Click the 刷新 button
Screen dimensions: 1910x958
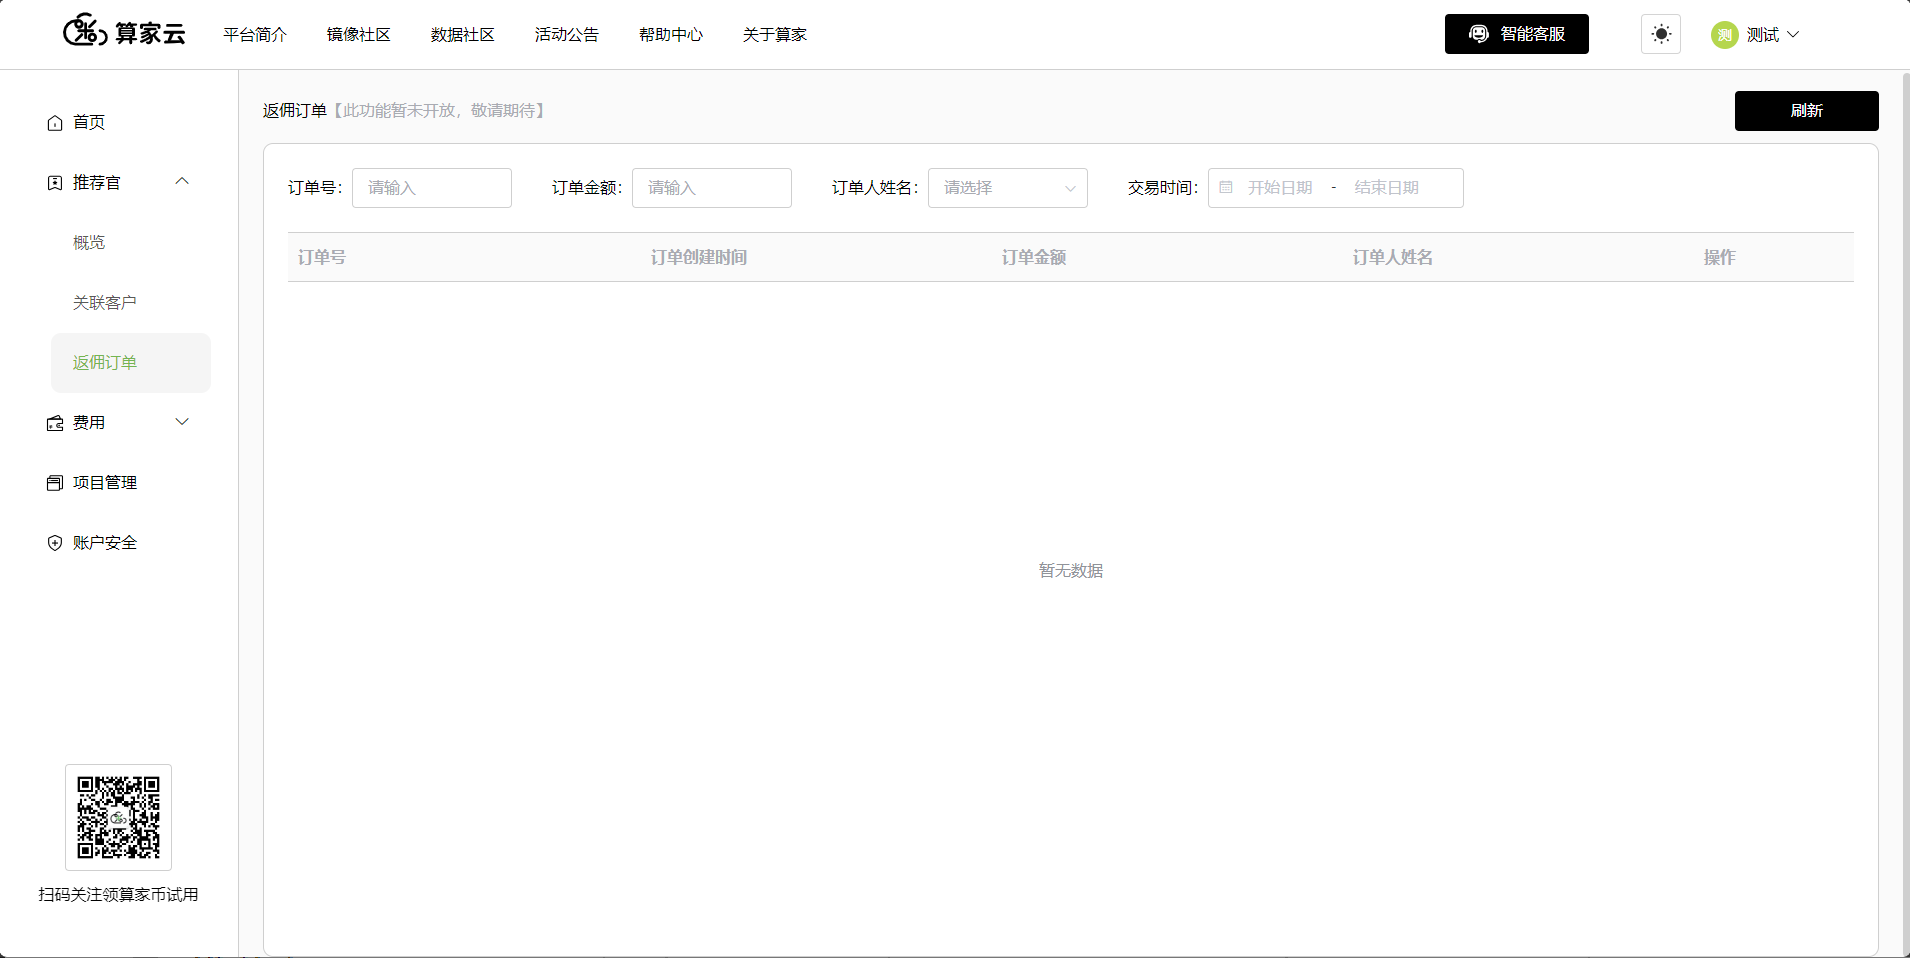1806,111
